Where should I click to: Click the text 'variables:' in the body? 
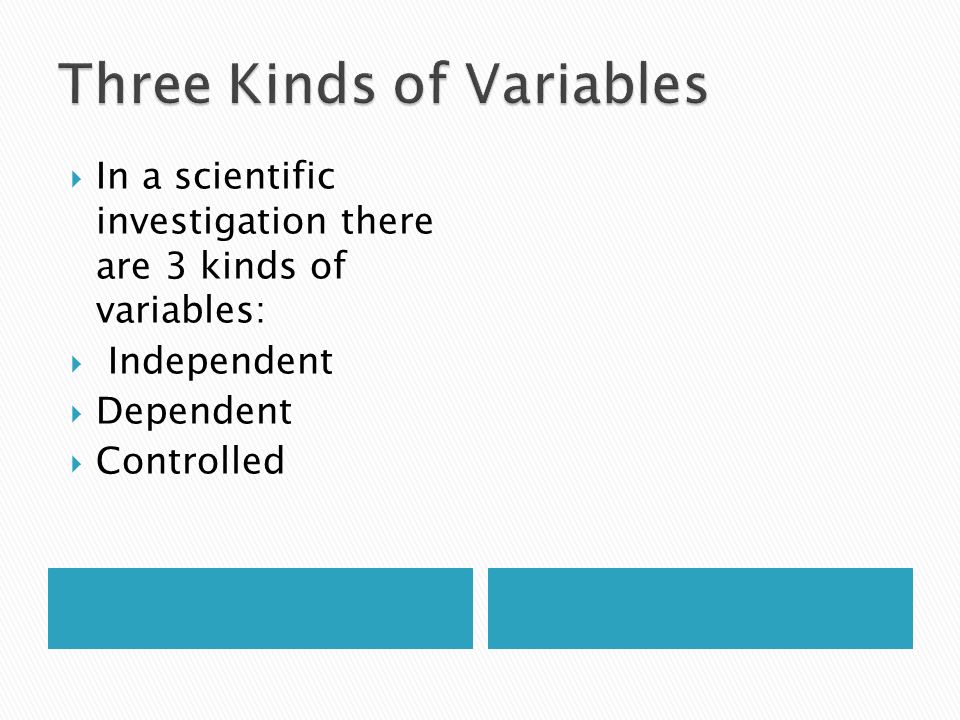(181, 310)
